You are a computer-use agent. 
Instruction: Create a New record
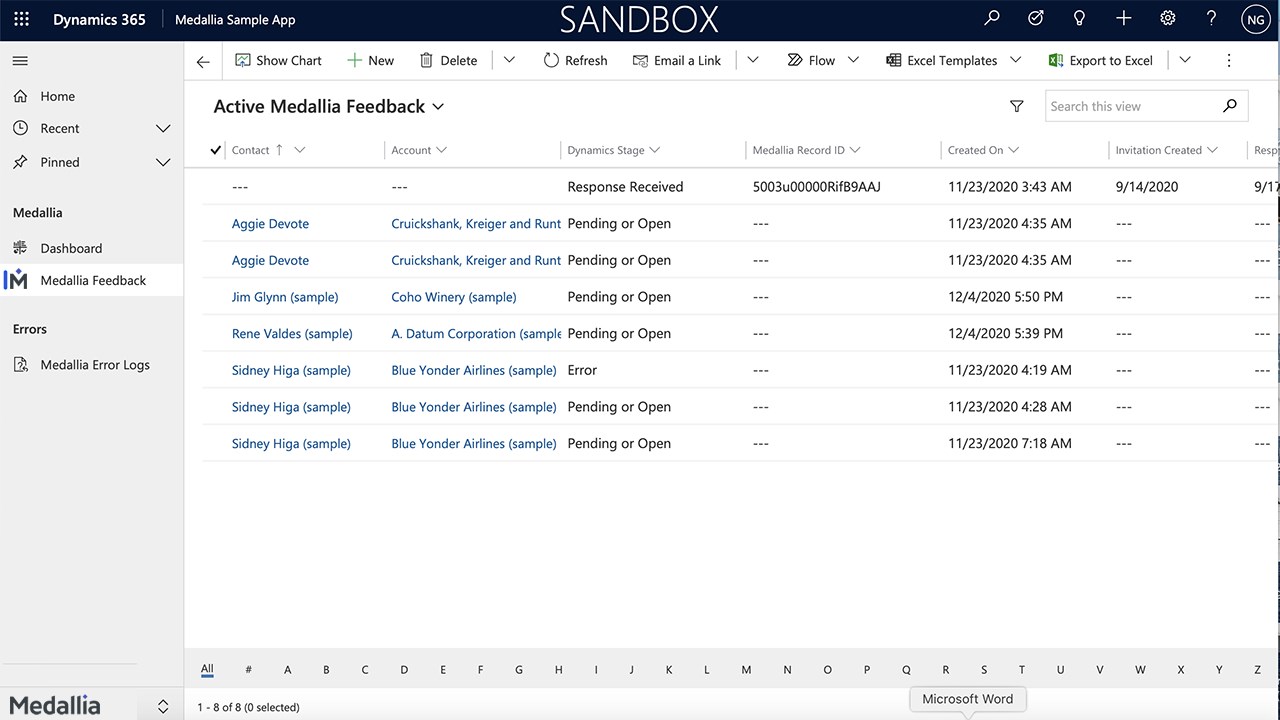point(370,60)
